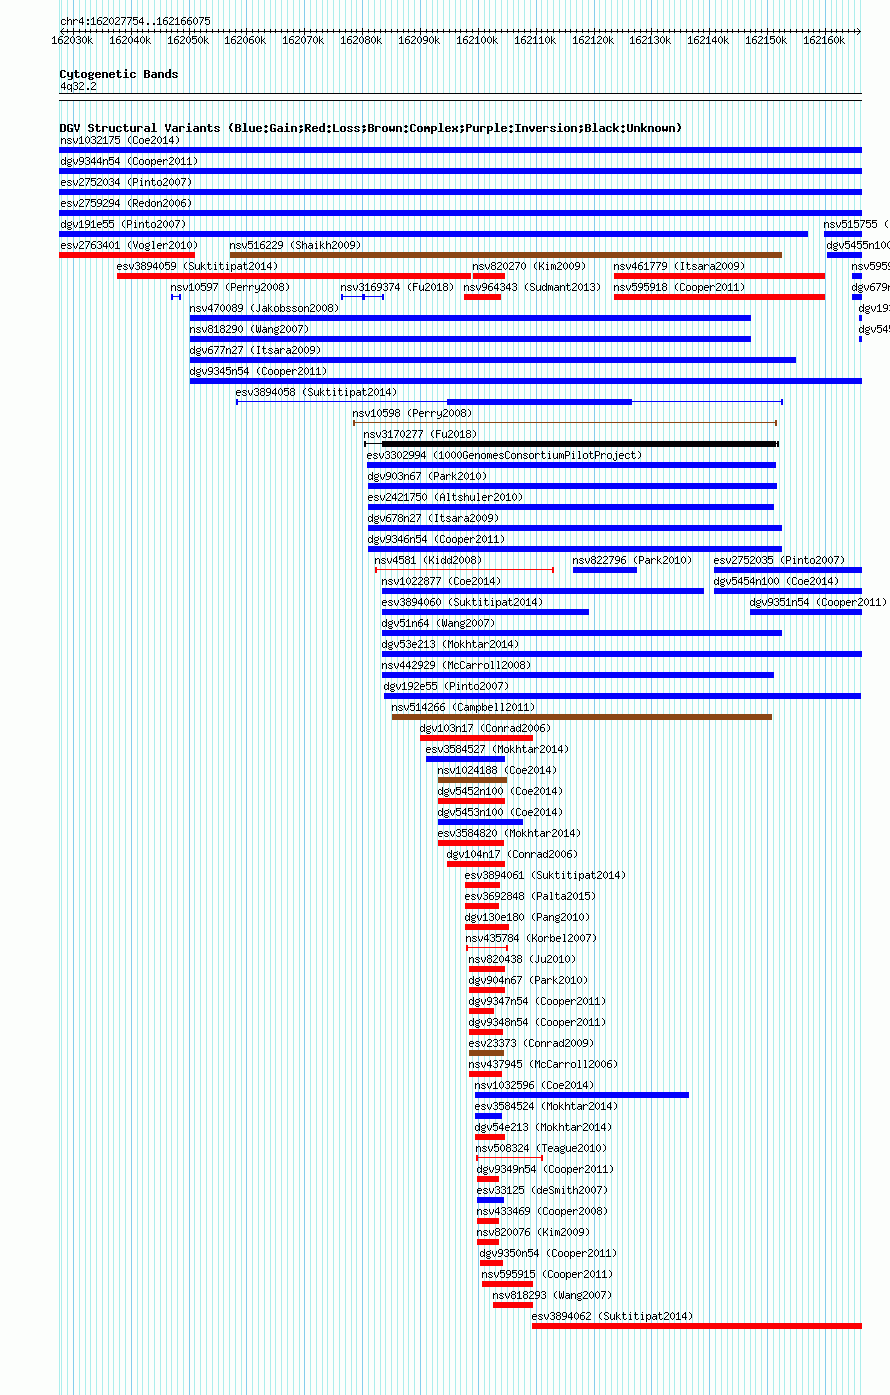Click the nsv470089 (Jakobsson2008) variant label

click(x=264, y=308)
